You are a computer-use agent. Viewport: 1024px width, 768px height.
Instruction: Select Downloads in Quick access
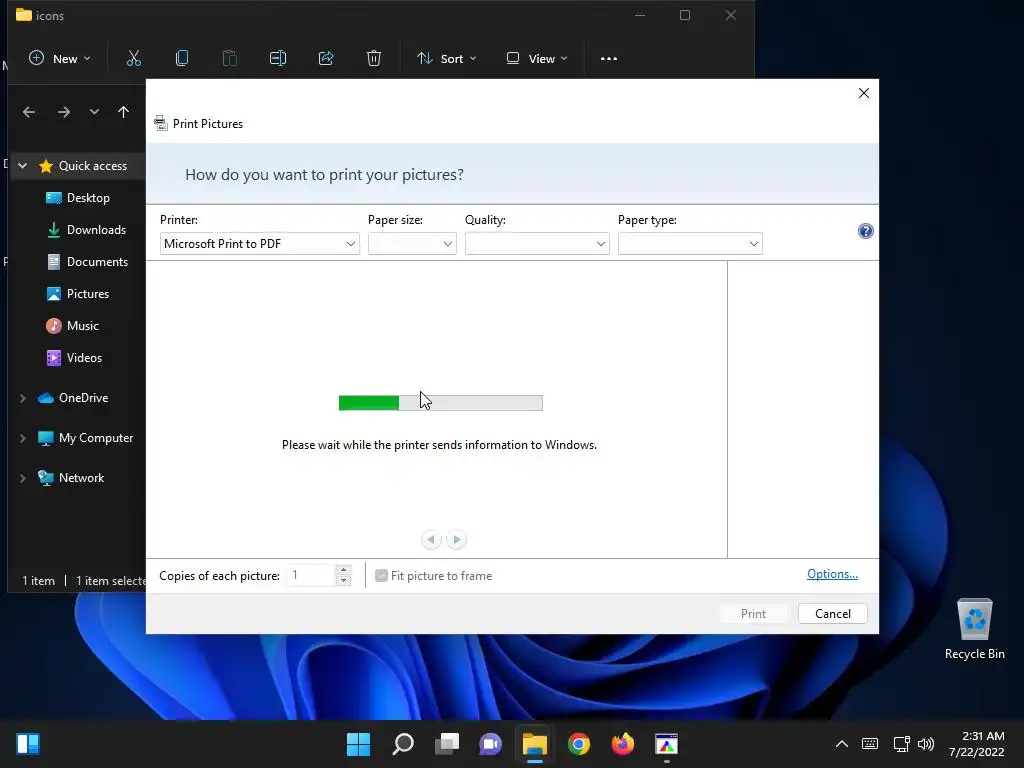86,230
